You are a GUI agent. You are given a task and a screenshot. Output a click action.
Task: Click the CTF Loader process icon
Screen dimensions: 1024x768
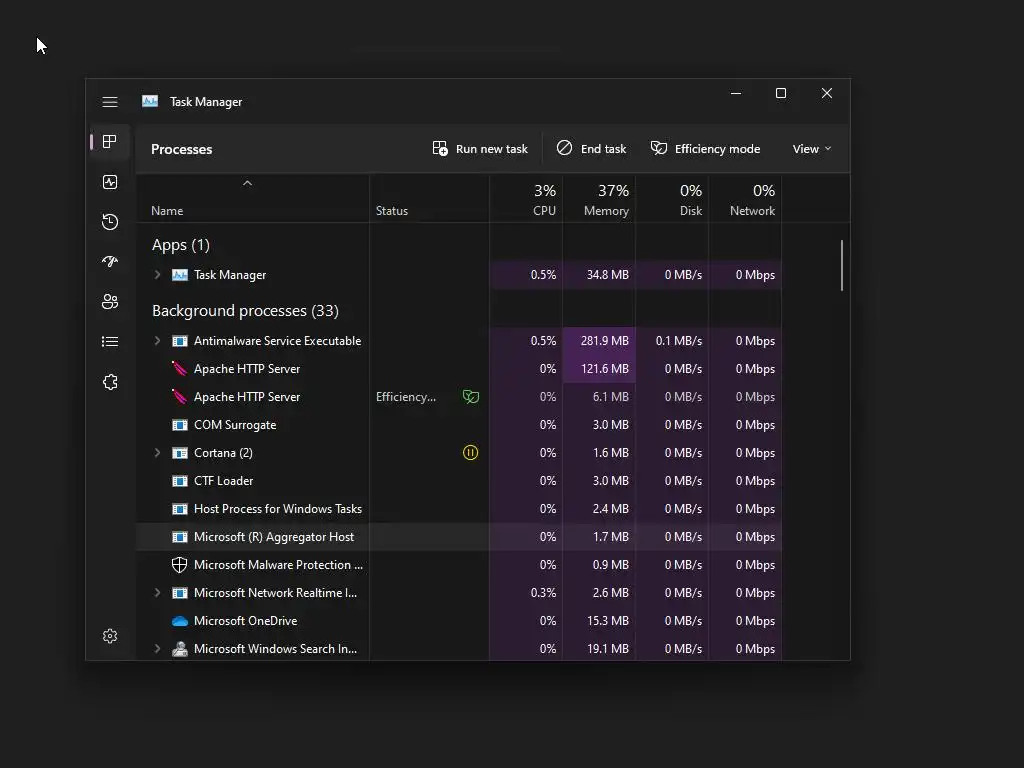(180, 481)
